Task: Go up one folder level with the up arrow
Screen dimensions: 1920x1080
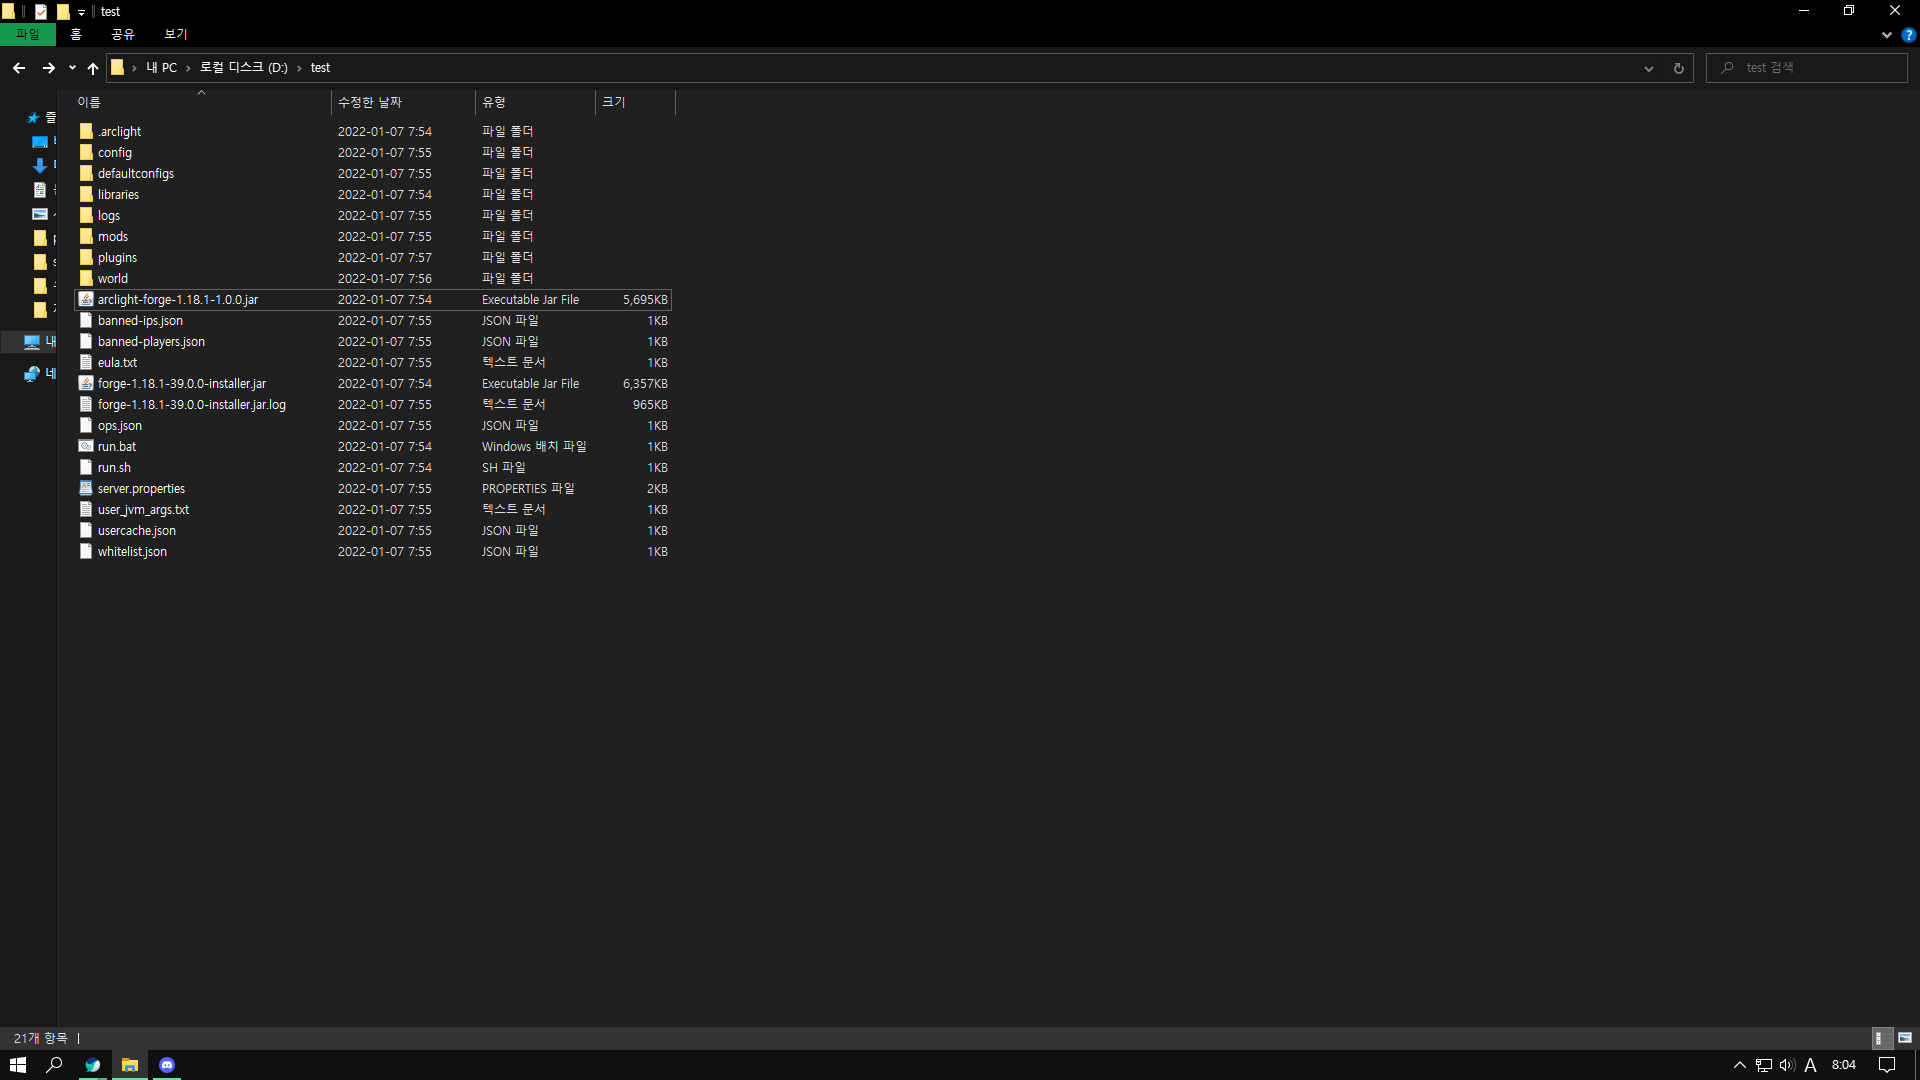Action: (92, 67)
